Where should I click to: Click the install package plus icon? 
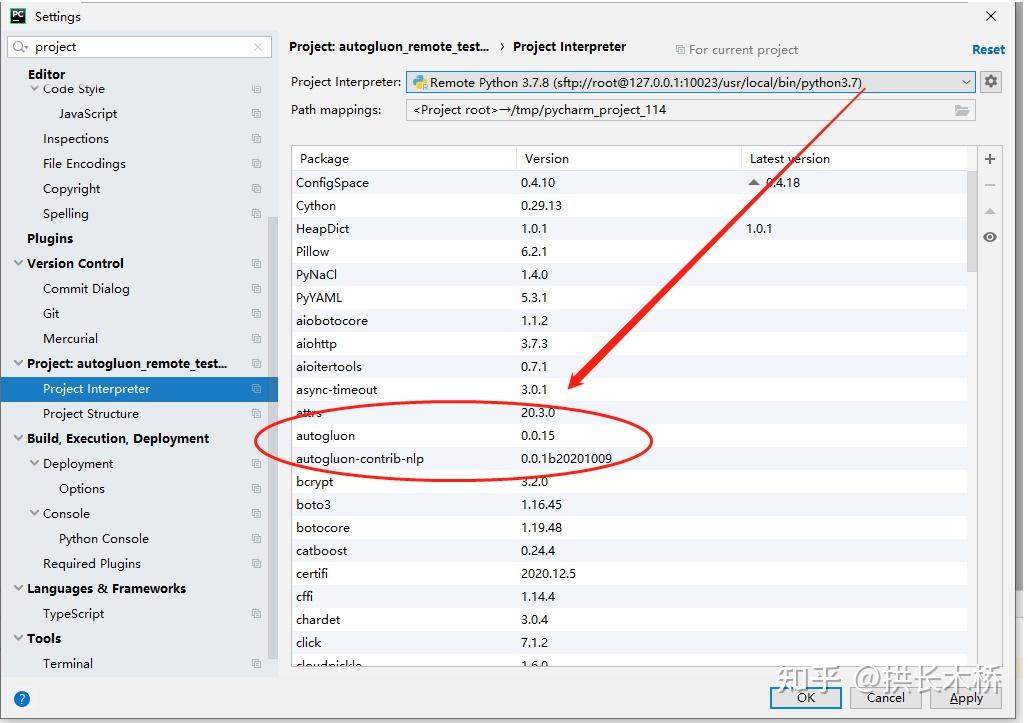pos(989,158)
